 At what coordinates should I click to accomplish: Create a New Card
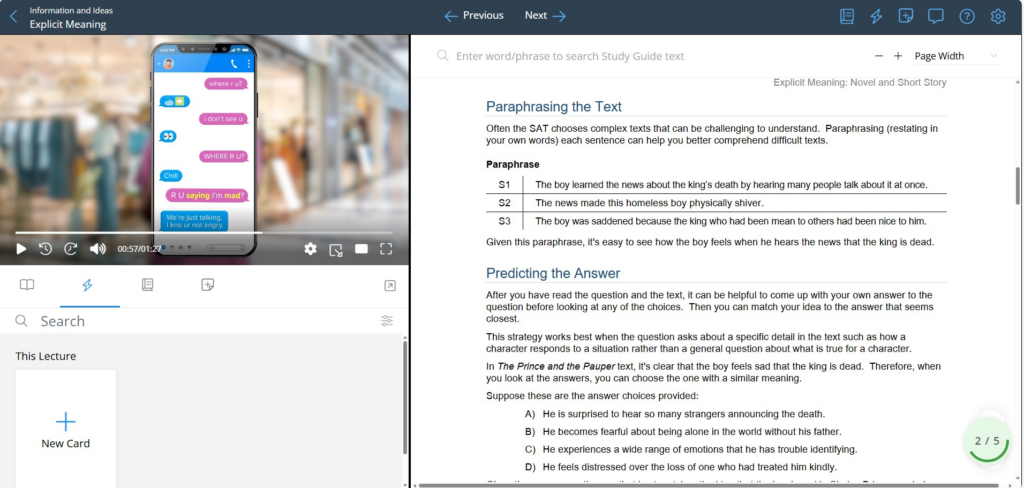(66, 429)
